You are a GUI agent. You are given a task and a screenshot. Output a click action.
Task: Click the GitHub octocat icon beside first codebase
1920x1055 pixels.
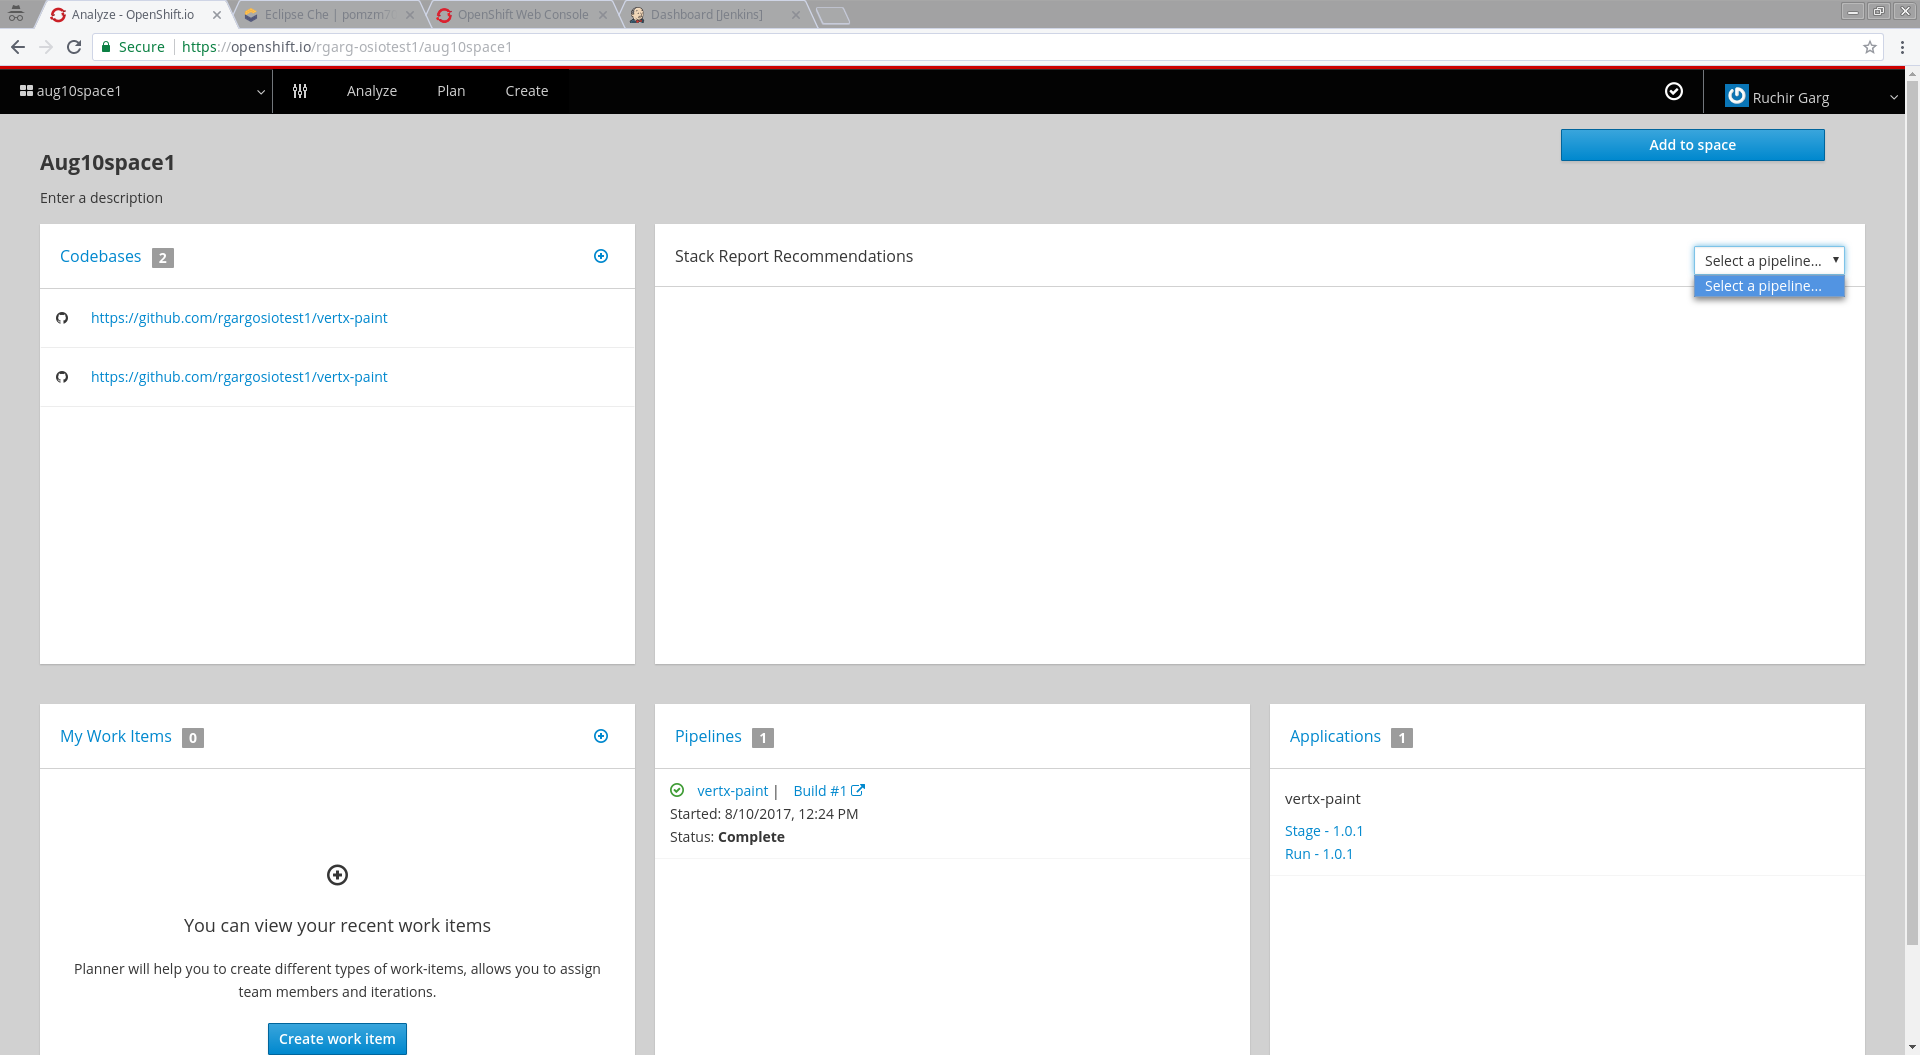click(62, 318)
